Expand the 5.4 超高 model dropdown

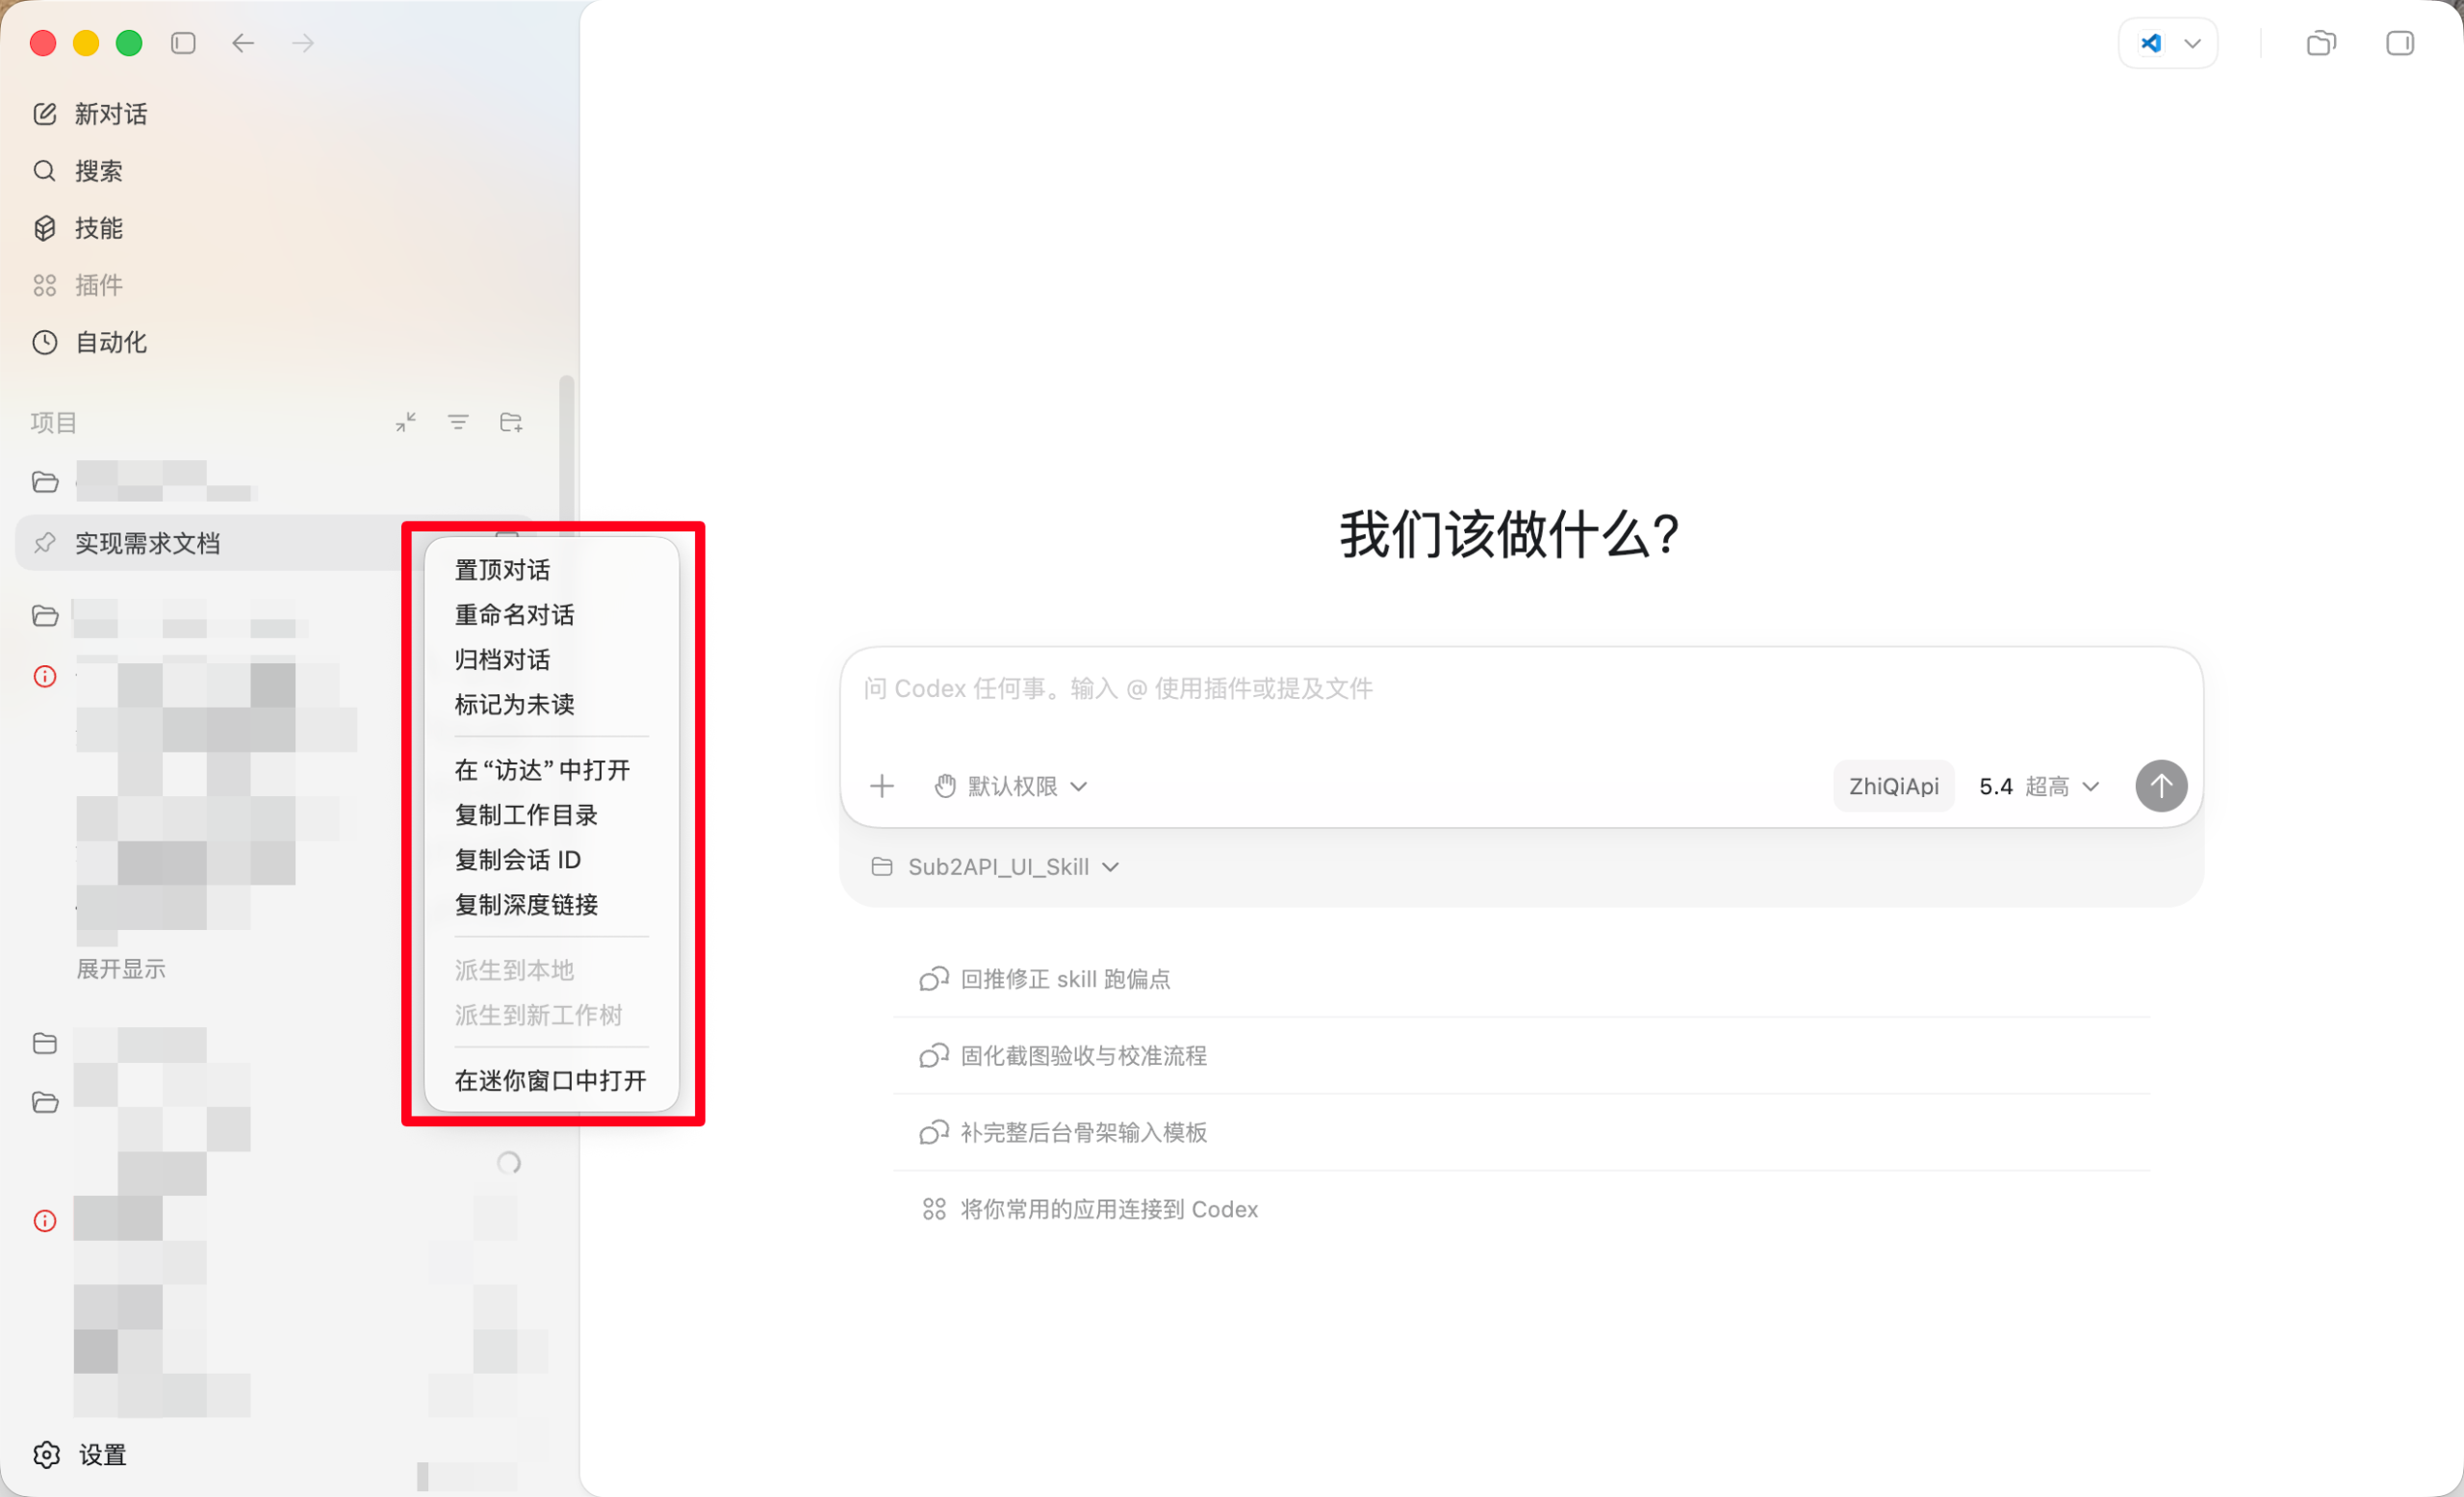click(x=2038, y=786)
